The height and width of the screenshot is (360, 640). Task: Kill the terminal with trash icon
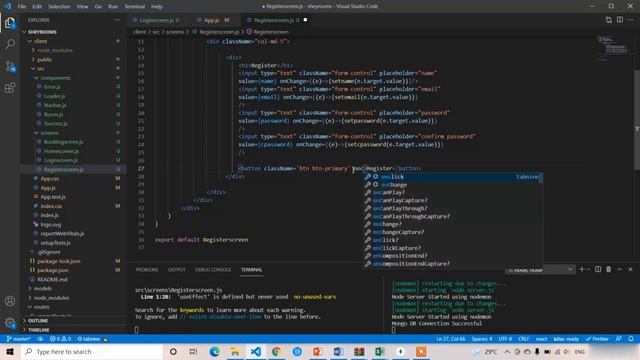[609, 269]
